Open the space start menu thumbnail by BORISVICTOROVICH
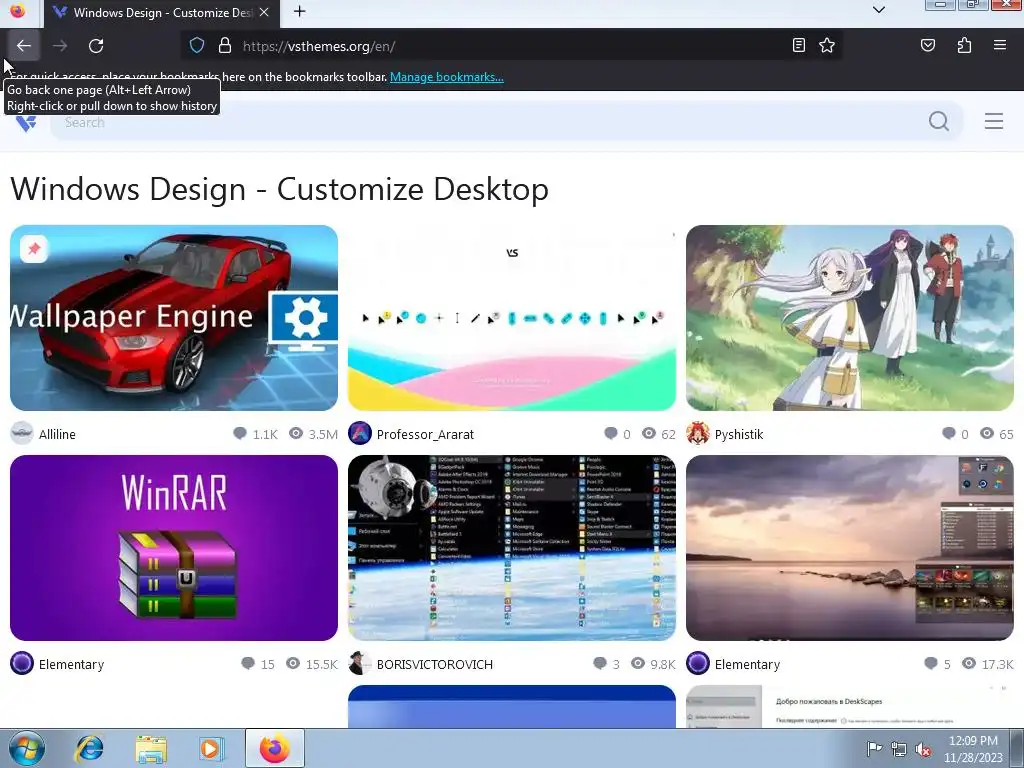1024x768 pixels. 512,548
